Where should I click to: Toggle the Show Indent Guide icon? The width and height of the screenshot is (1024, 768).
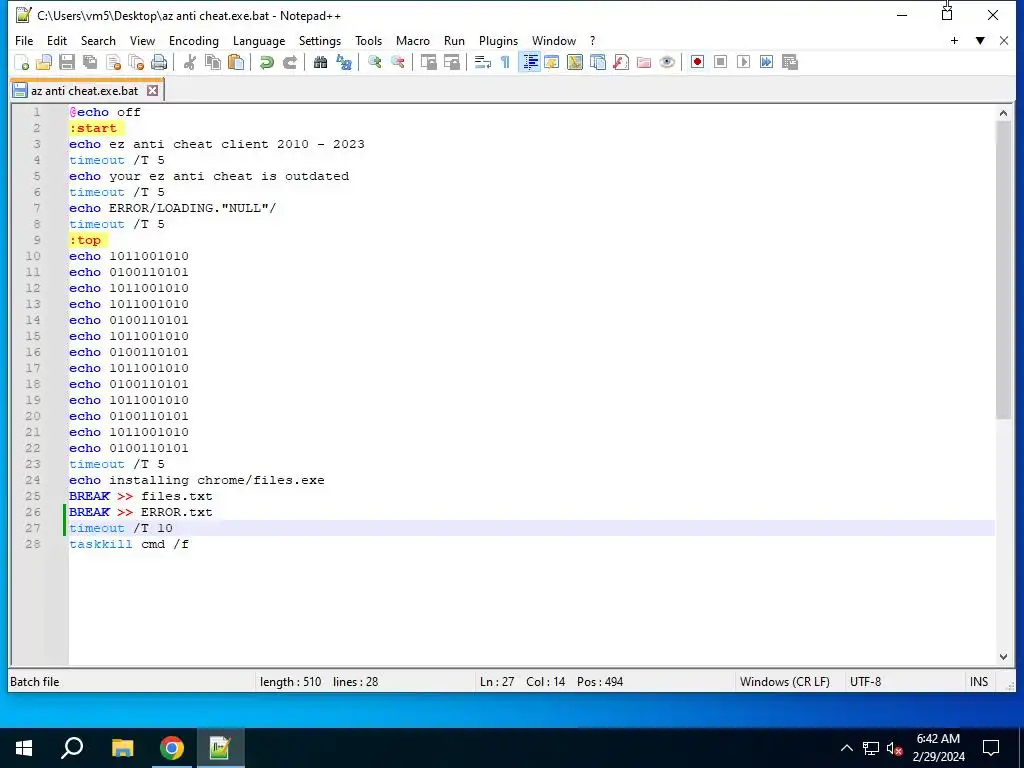pyautogui.click(x=529, y=62)
